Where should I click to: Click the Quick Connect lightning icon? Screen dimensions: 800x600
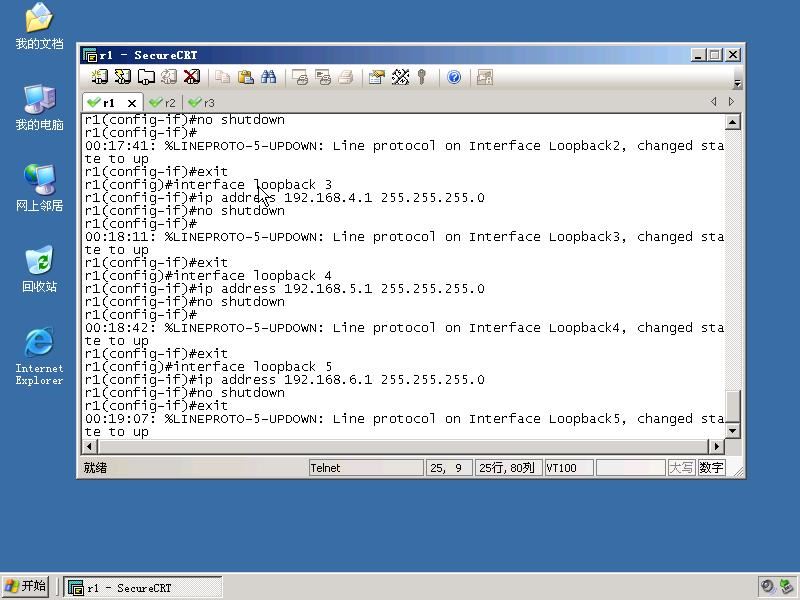(x=122, y=77)
